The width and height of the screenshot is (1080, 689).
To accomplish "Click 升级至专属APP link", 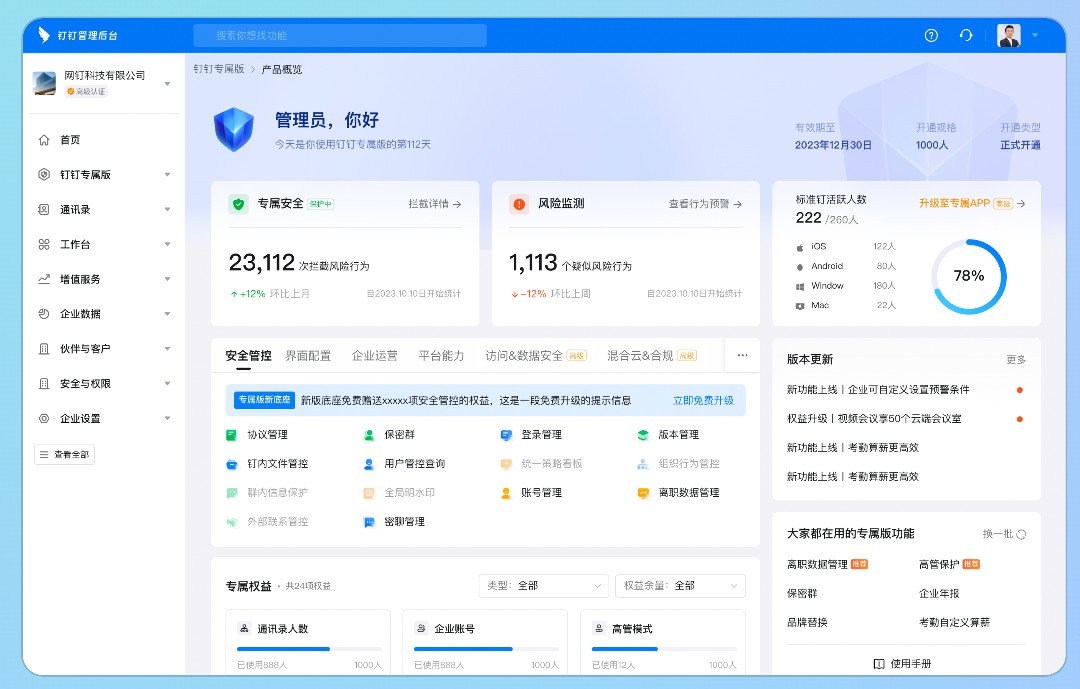I will pyautogui.click(x=972, y=203).
